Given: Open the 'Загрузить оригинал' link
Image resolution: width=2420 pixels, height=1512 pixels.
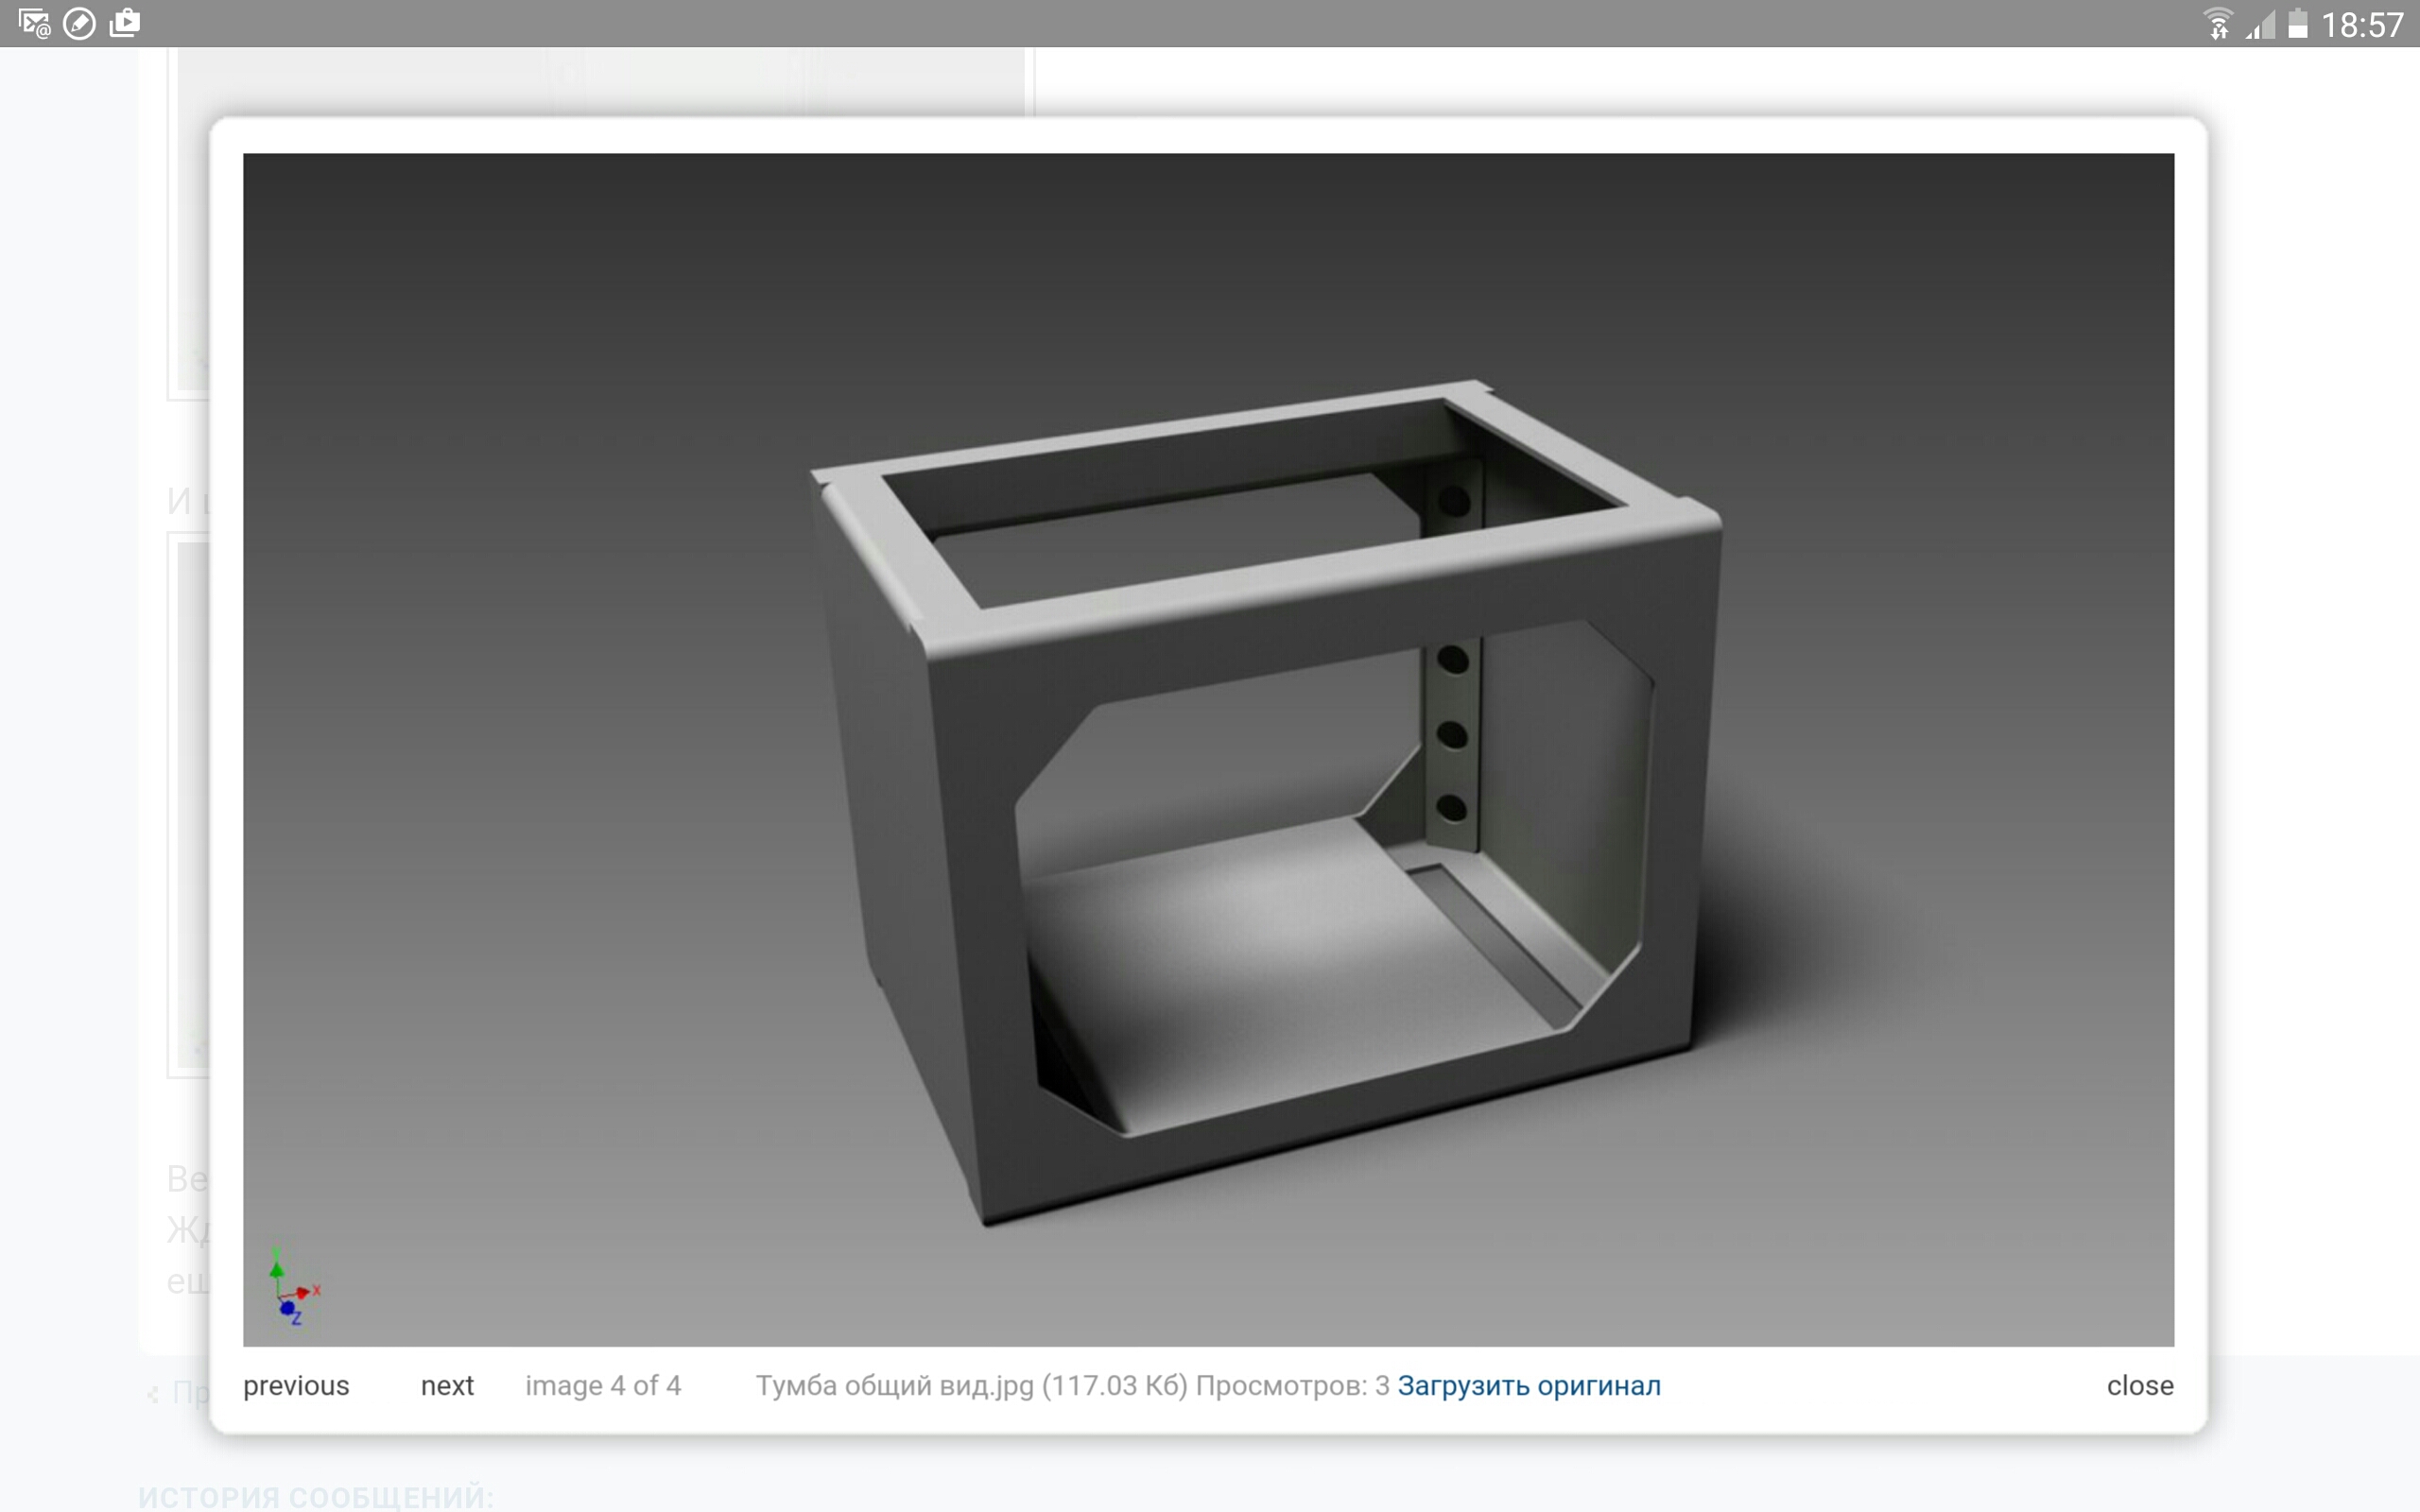Looking at the screenshot, I should coord(1528,1386).
